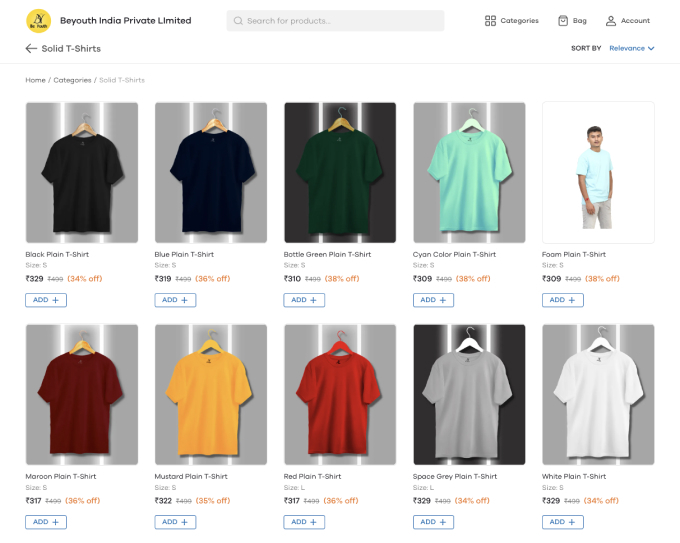Image resolution: width=680 pixels, height=543 pixels.
Task: Add Bottle Green Plain T-Shirt to bag
Action: (304, 300)
